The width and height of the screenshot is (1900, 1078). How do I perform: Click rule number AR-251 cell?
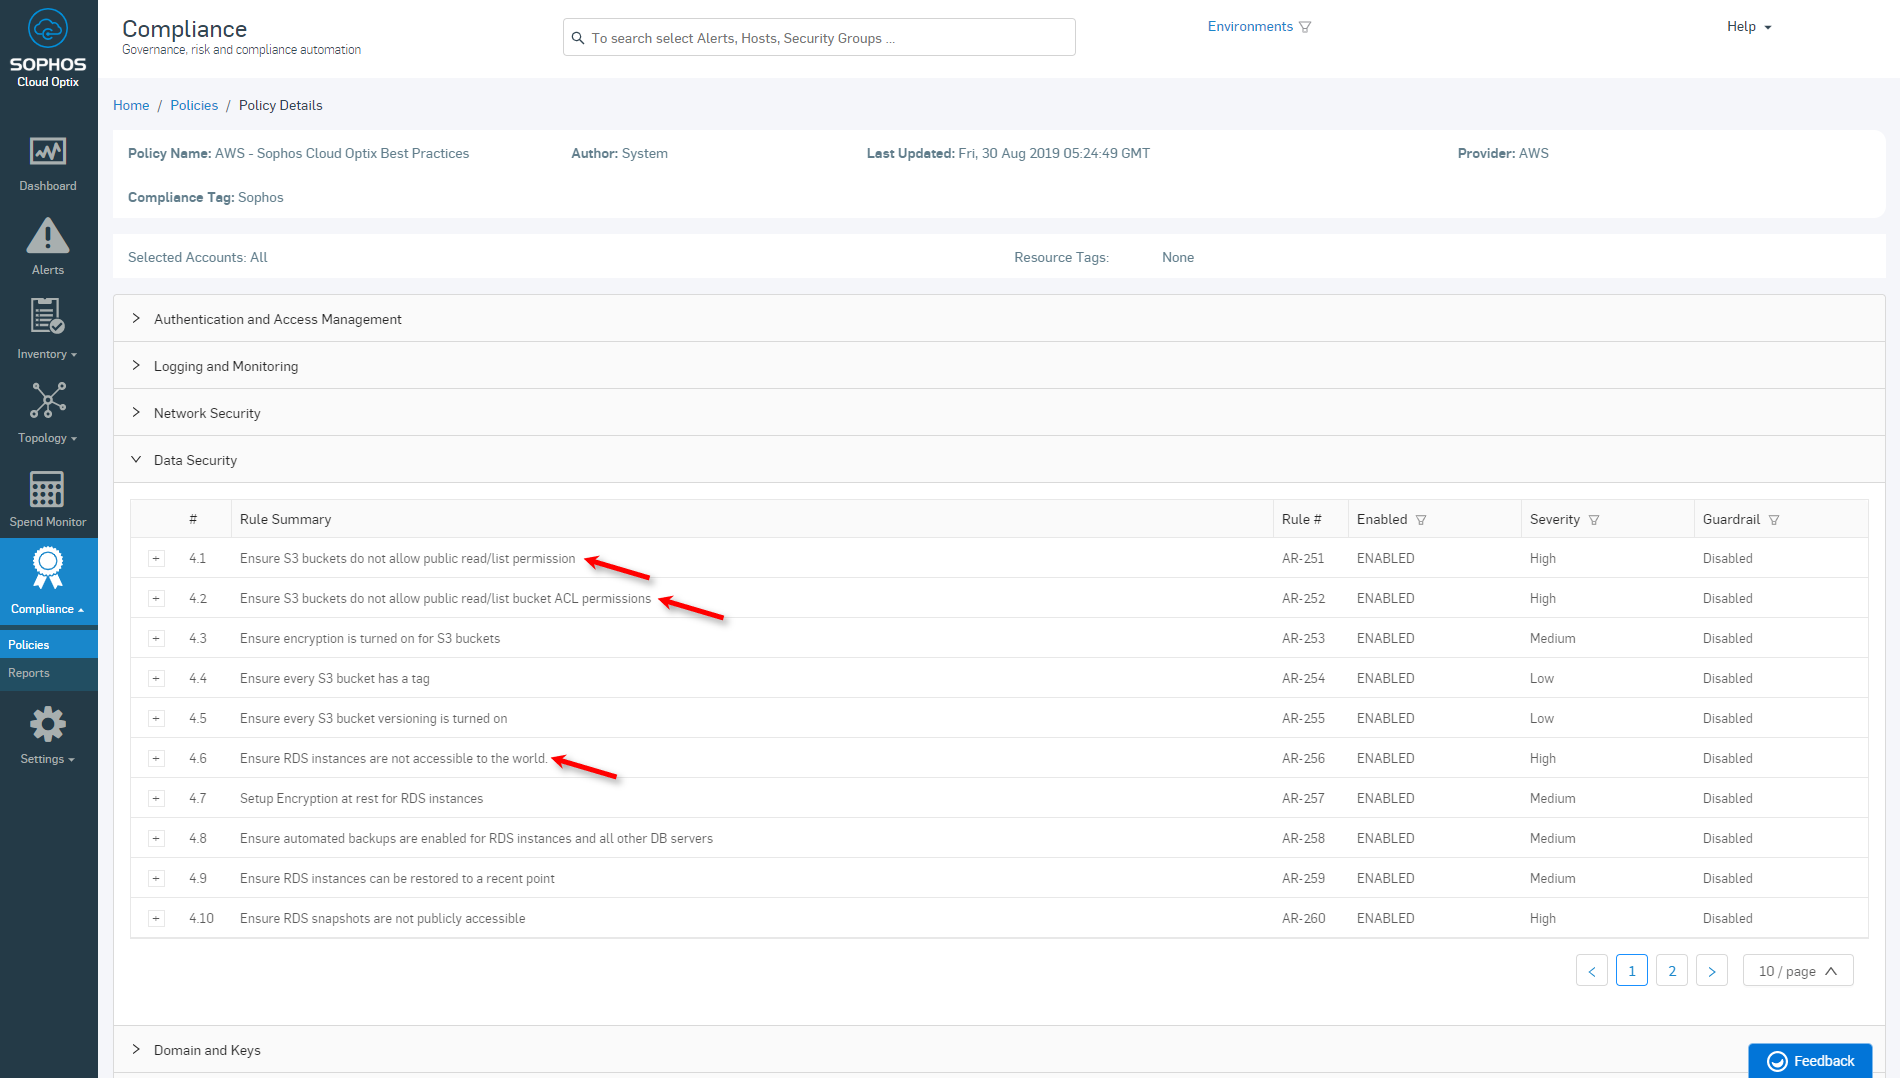pos(1303,559)
